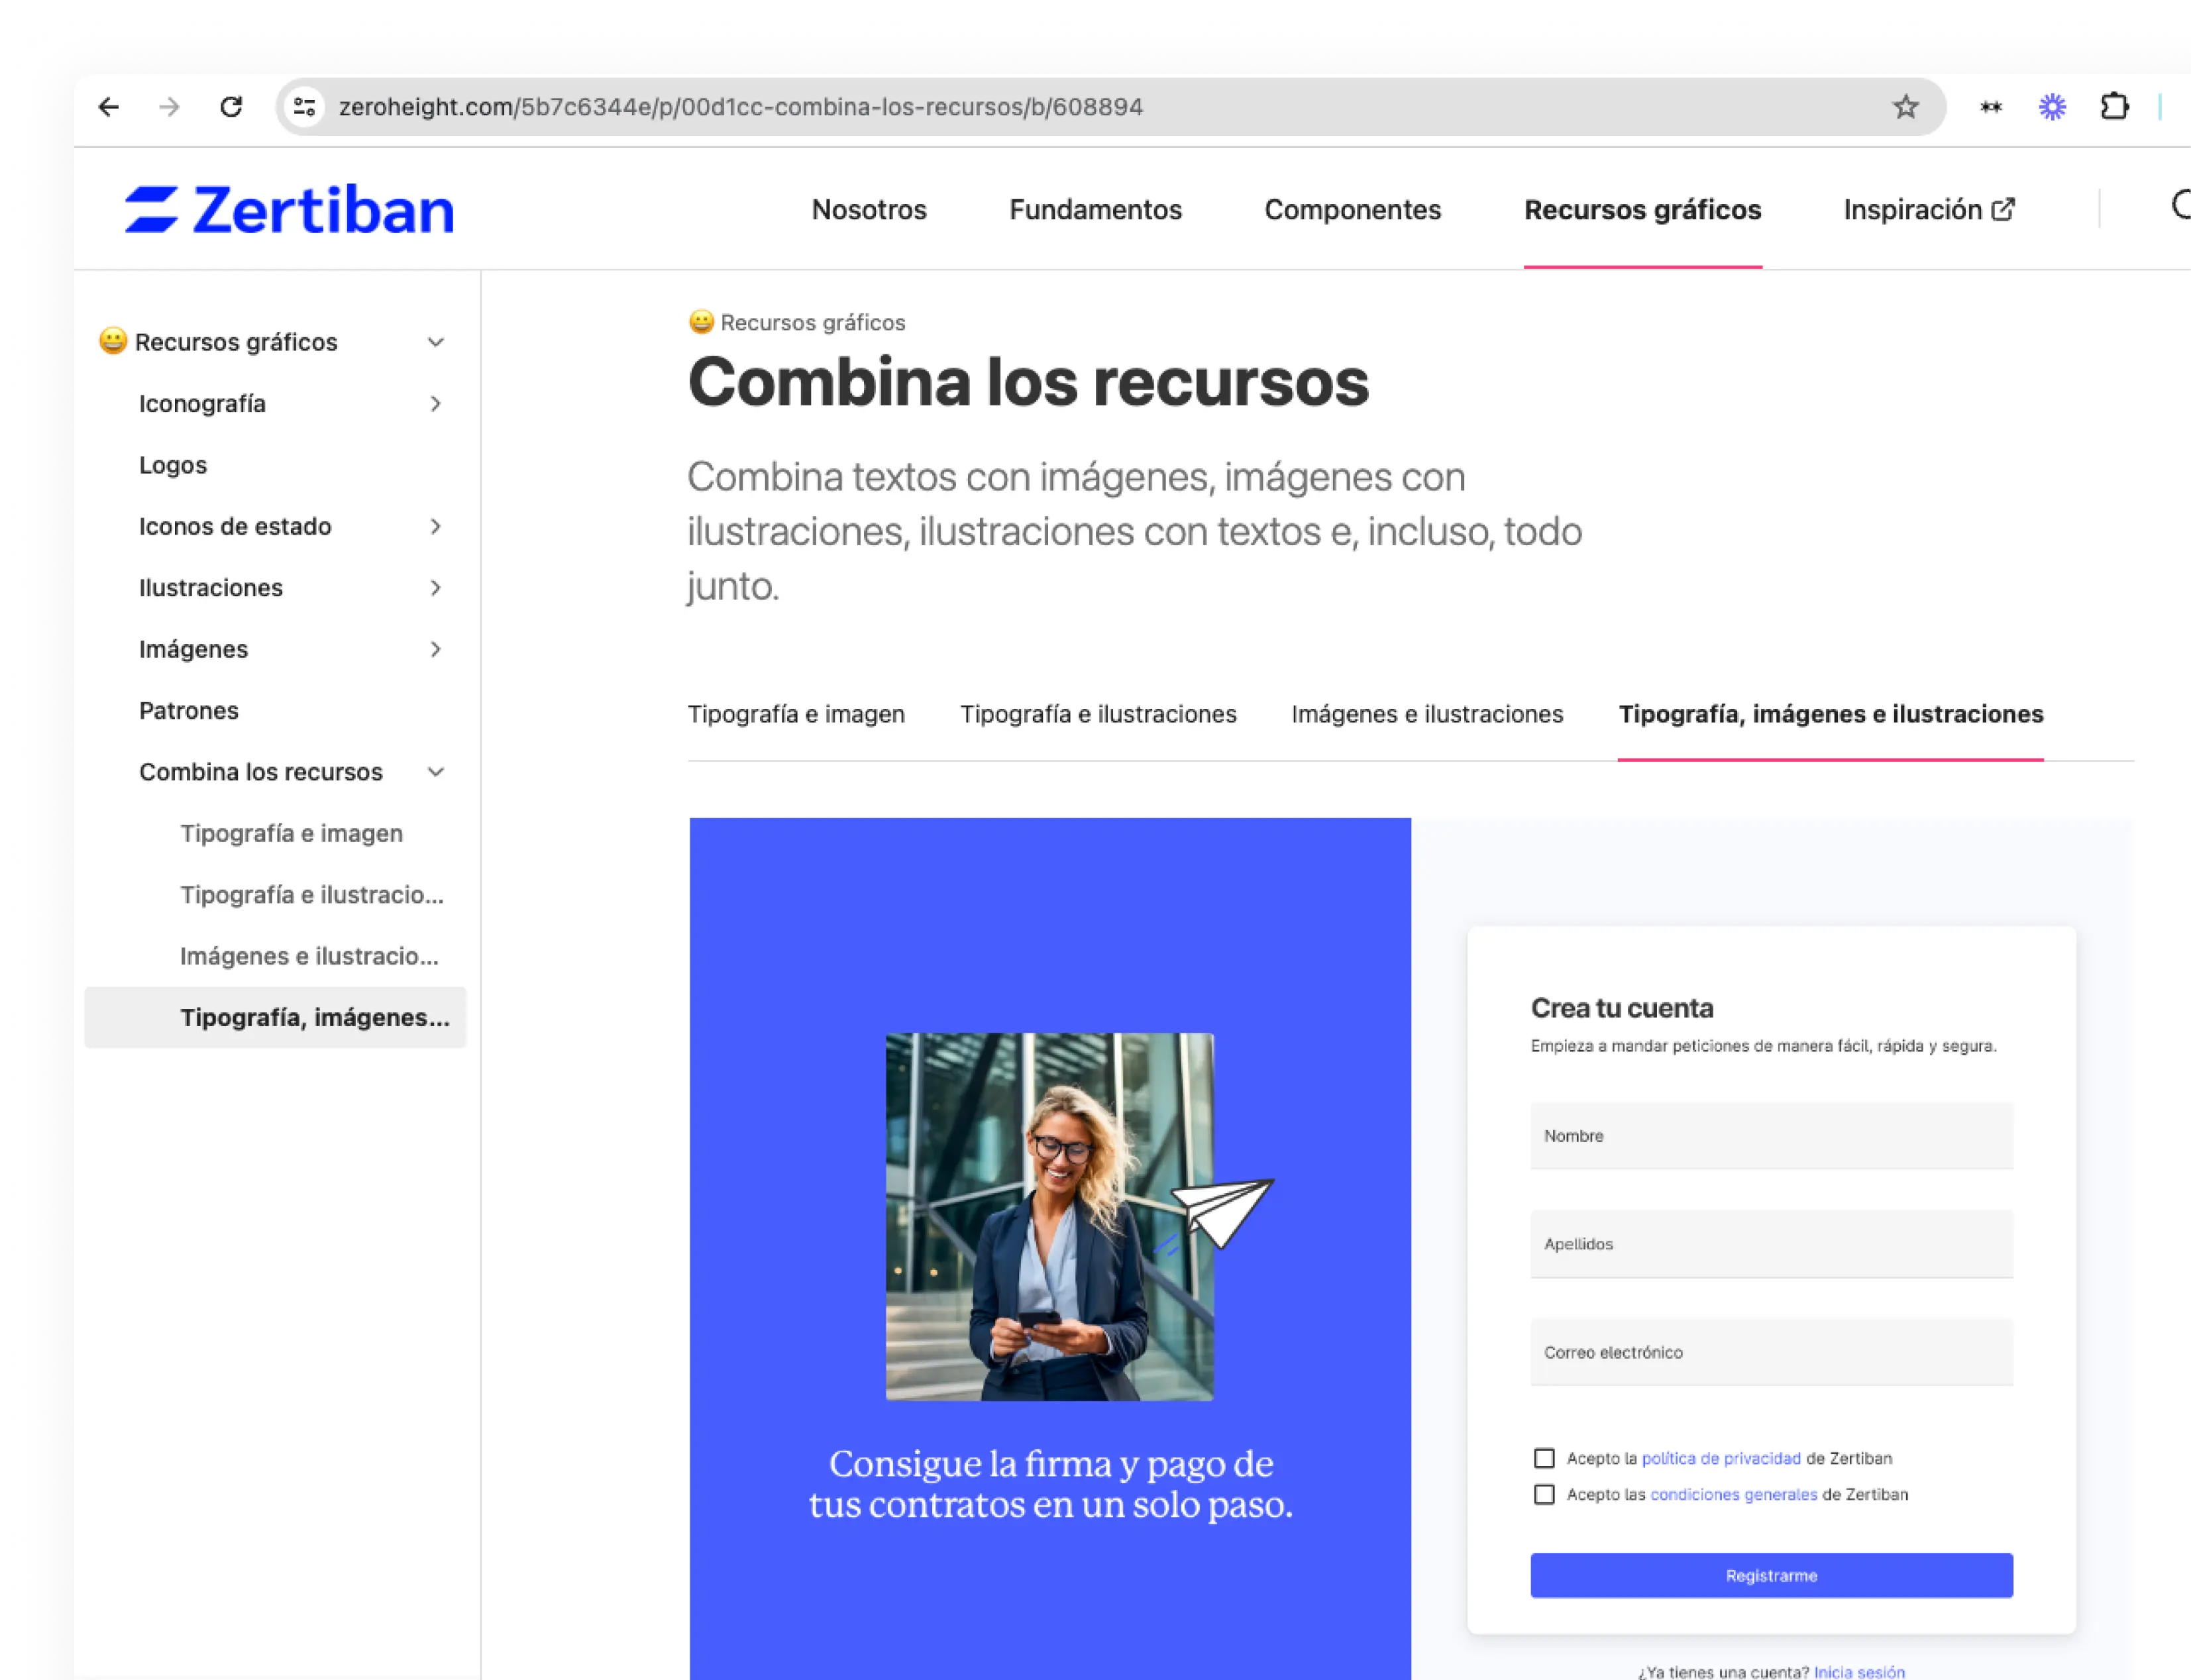Check the condiciones generales checkbox
2191x1680 pixels.
point(1544,1494)
